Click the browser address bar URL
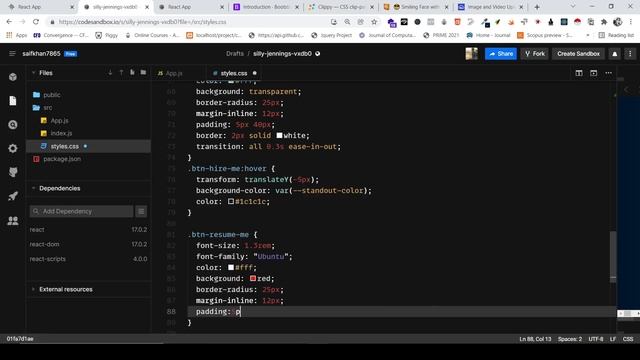640x360 pixels. coord(142,22)
